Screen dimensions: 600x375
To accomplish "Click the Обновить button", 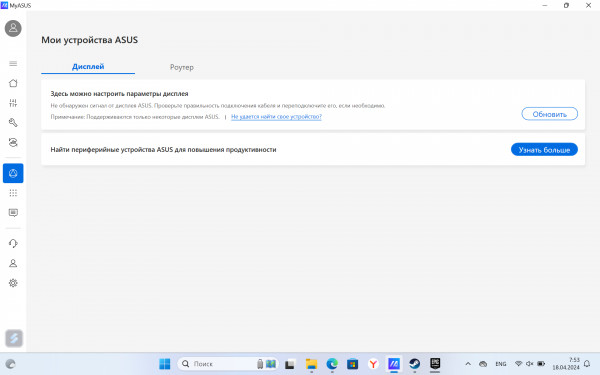I will point(549,114).
